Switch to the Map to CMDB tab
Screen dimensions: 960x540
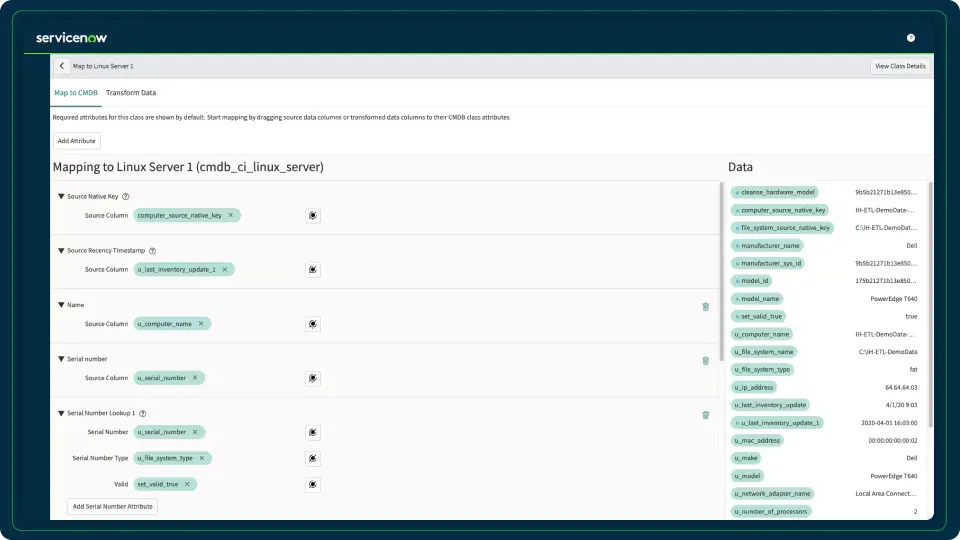point(76,93)
